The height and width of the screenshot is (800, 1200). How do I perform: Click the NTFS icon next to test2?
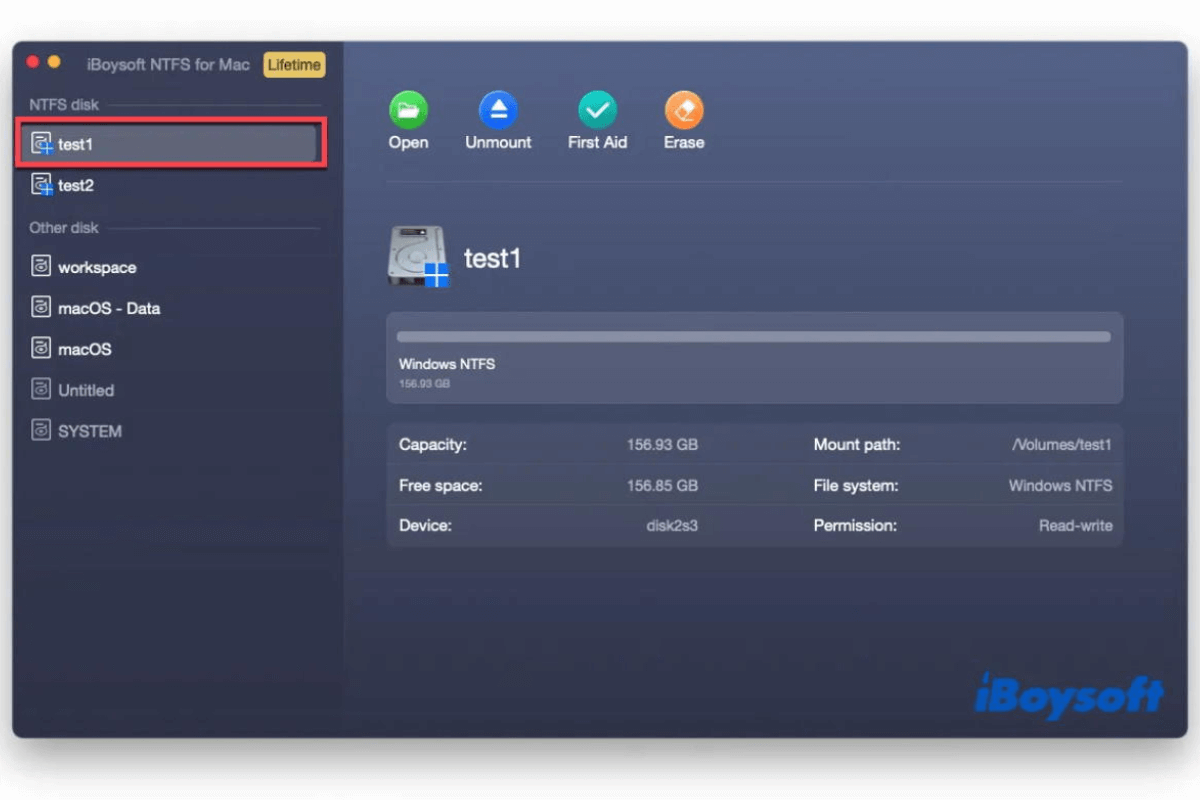[40, 185]
